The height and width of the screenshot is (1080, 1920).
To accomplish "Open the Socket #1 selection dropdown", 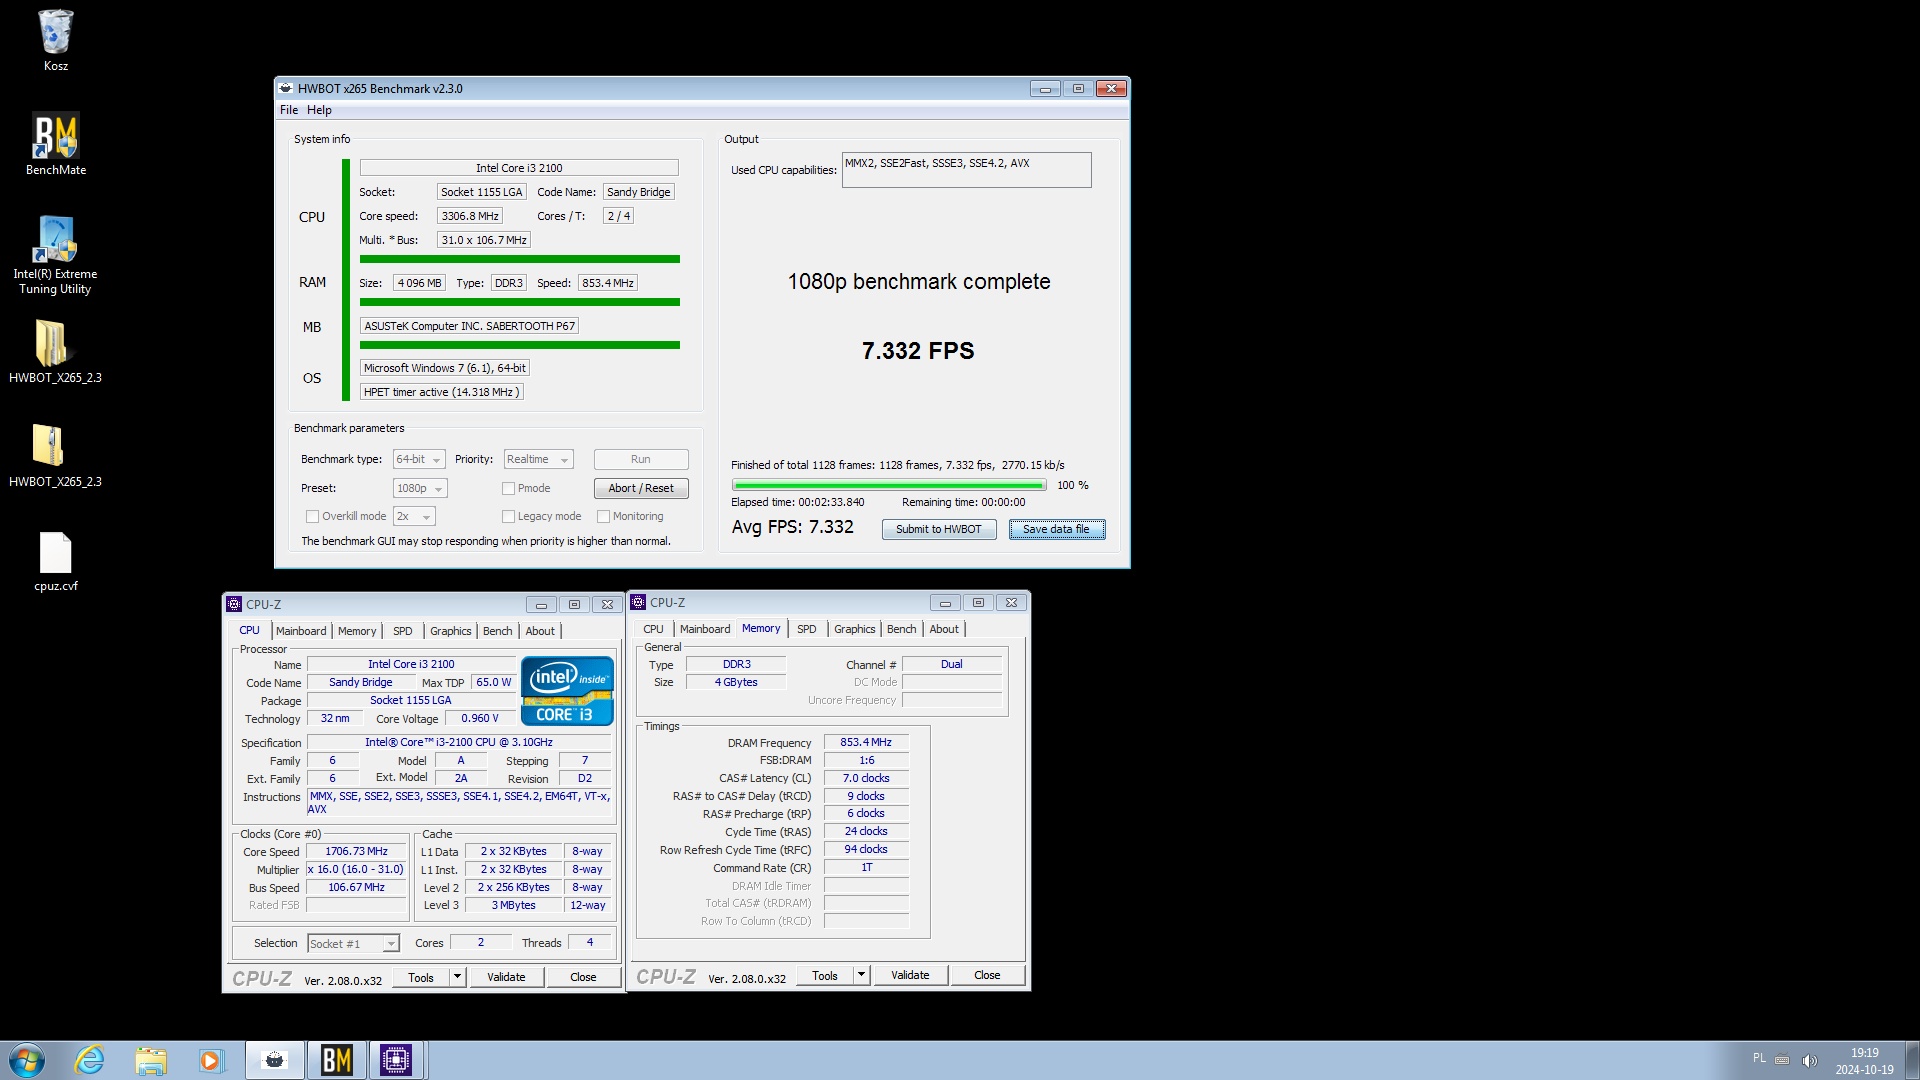I will point(353,943).
